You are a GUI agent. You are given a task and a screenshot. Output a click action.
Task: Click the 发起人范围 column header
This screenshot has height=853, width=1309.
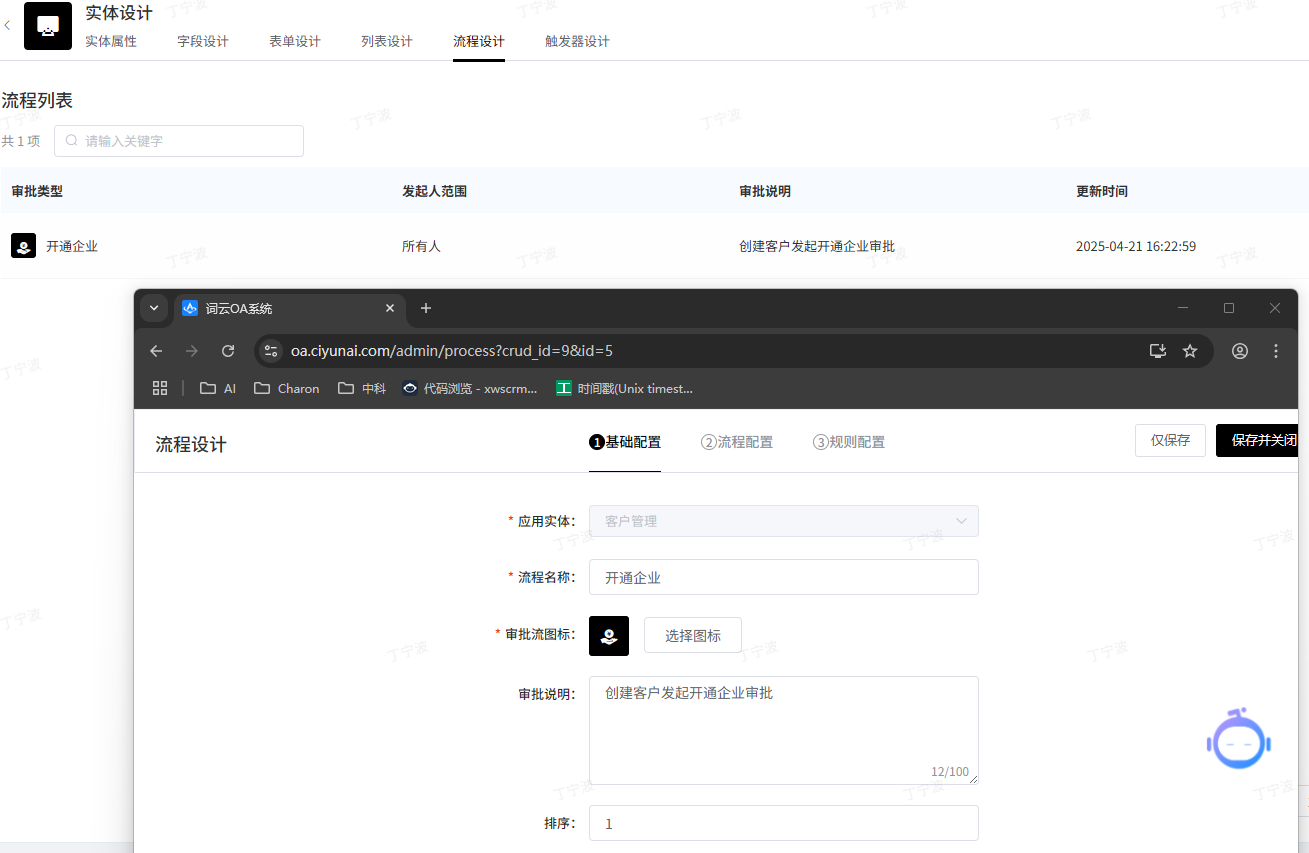pos(434,191)
